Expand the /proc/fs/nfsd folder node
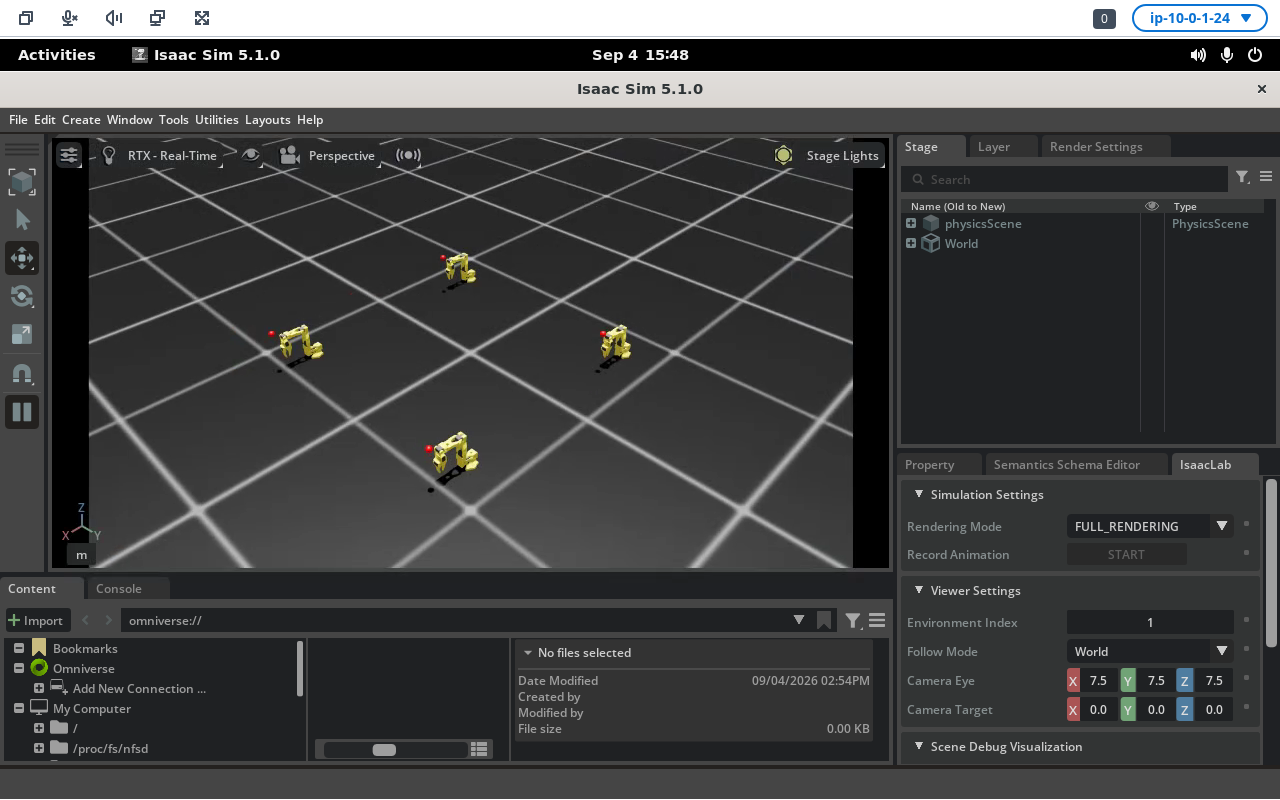Image resolution: width=1280 pixels, height=800 pixels. tap(39, 748)
